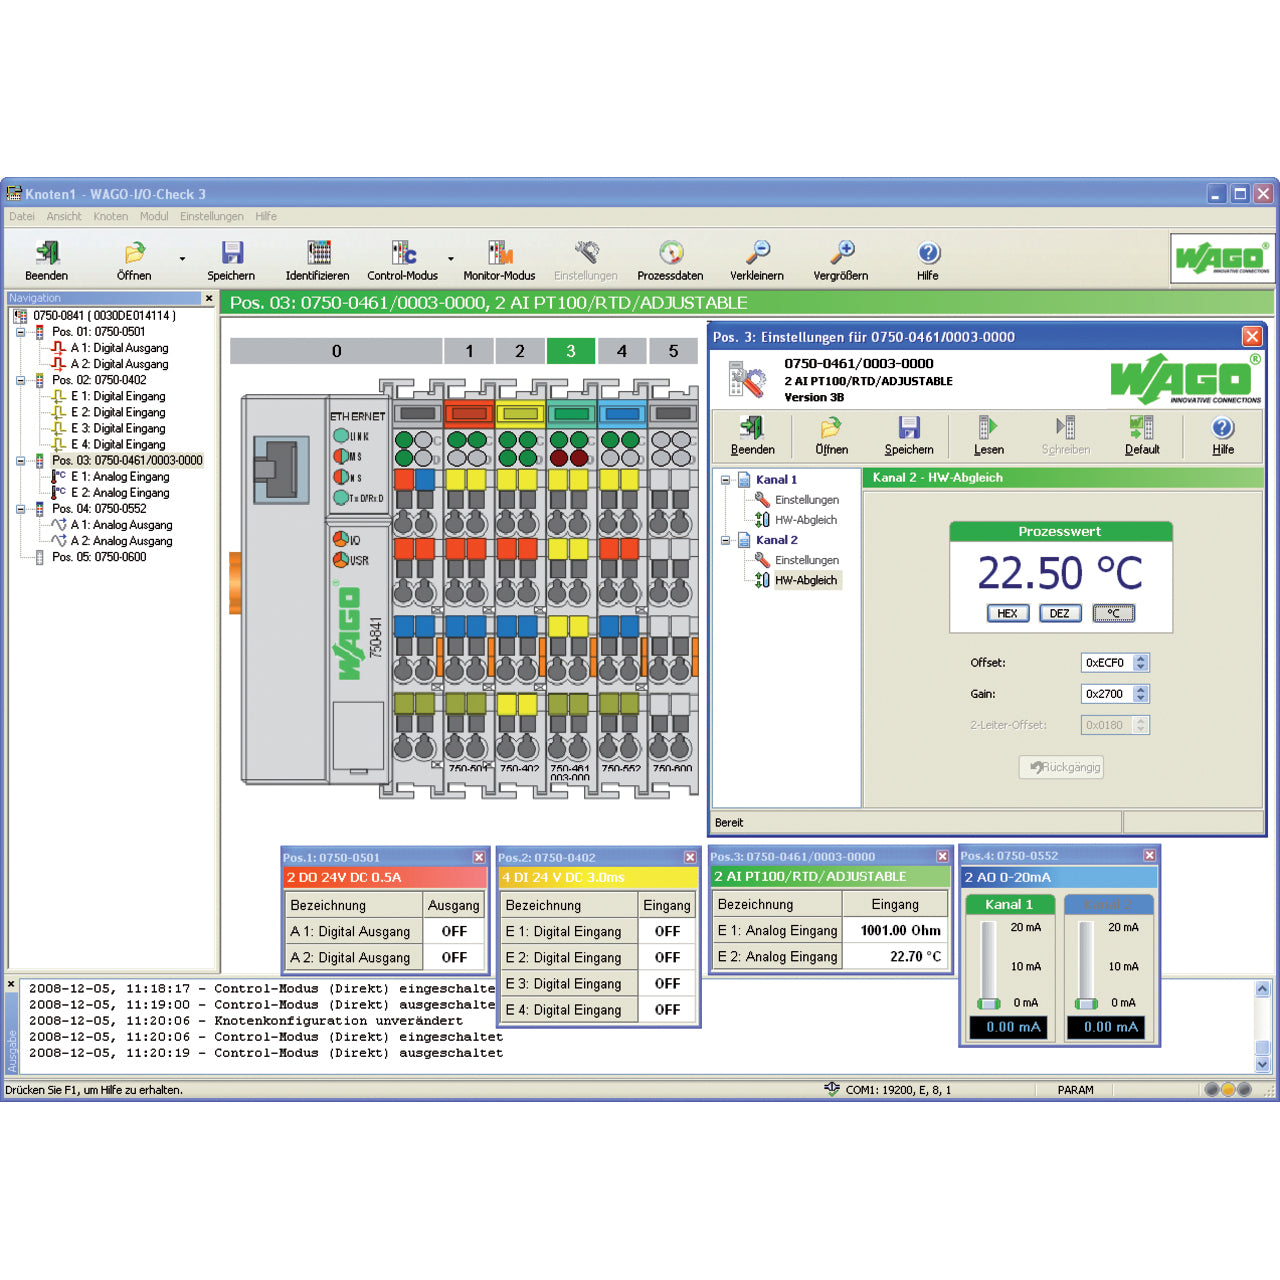The image size is (1280, 1280).
Task: Switch to Monitor-Modus via toolbar icon
Action: tap(499, 253)
